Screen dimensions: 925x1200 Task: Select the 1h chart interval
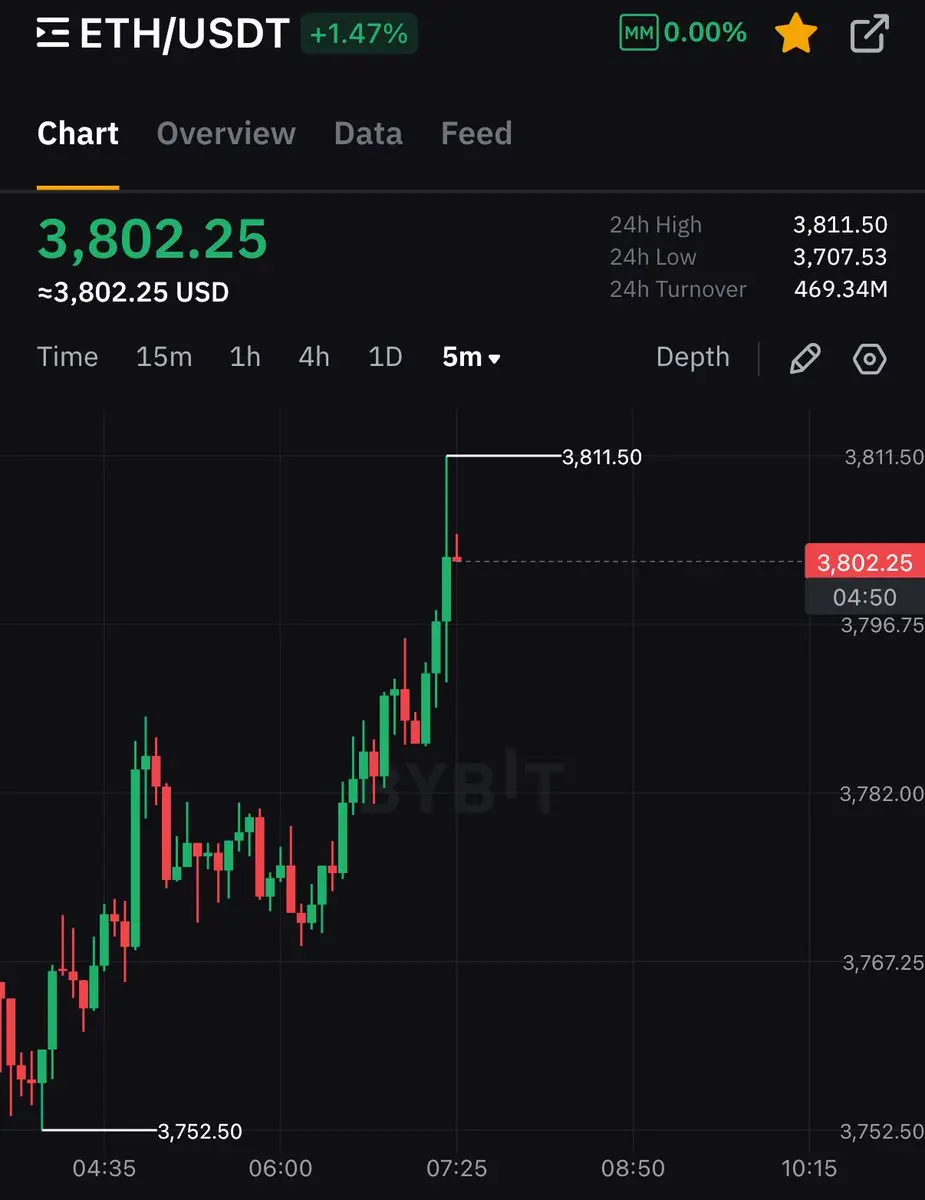tap(245, 357)
